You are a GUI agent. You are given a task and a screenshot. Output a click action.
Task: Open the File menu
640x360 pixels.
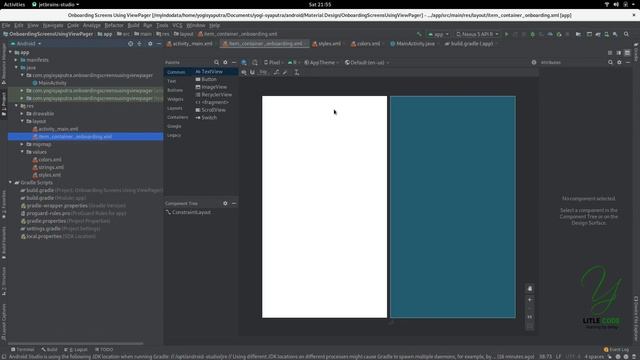[6, 25]
